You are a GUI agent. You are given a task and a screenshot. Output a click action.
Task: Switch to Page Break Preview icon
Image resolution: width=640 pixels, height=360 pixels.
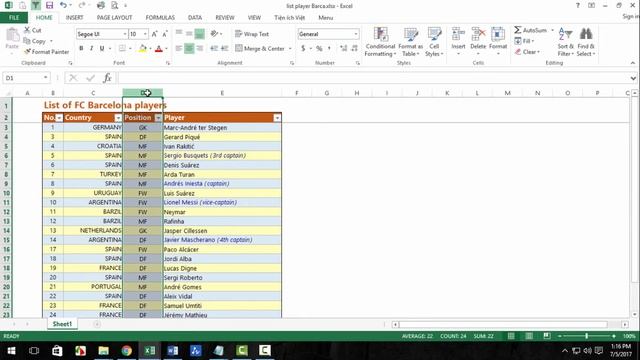[x=547, y=336]
